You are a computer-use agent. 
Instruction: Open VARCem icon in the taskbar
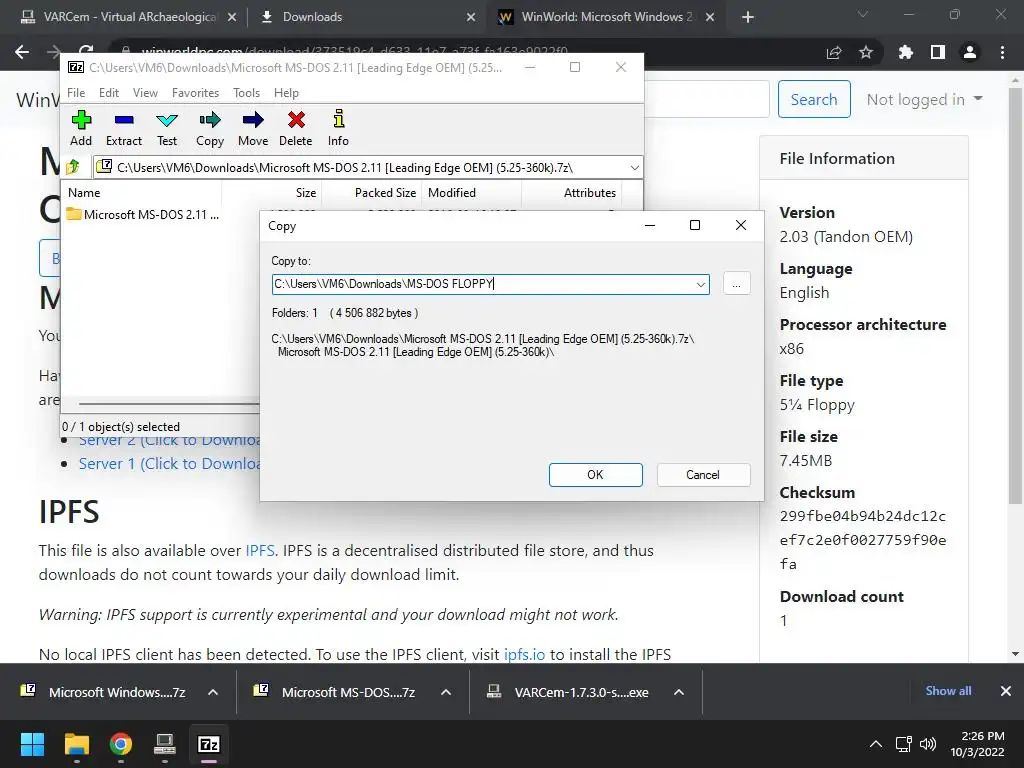click(165, 744)
